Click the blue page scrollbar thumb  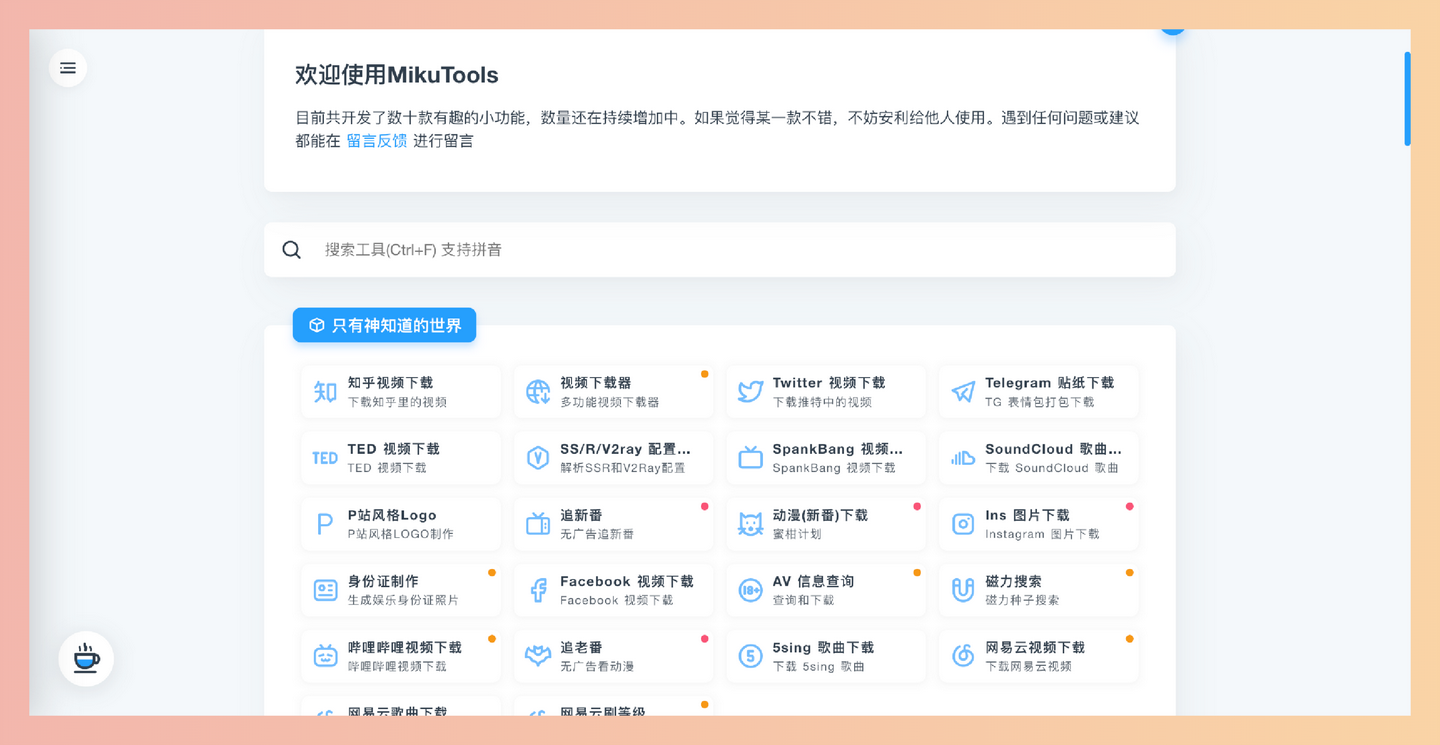[1407, 99]
